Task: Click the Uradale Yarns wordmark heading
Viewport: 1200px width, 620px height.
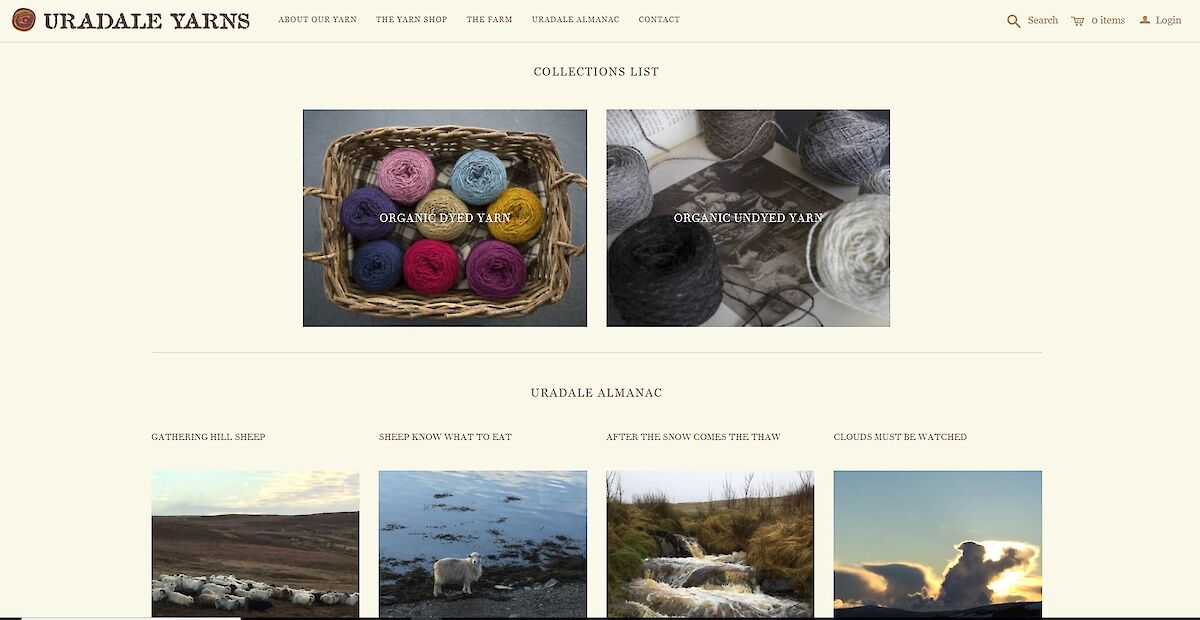Action: pos(146,20)
